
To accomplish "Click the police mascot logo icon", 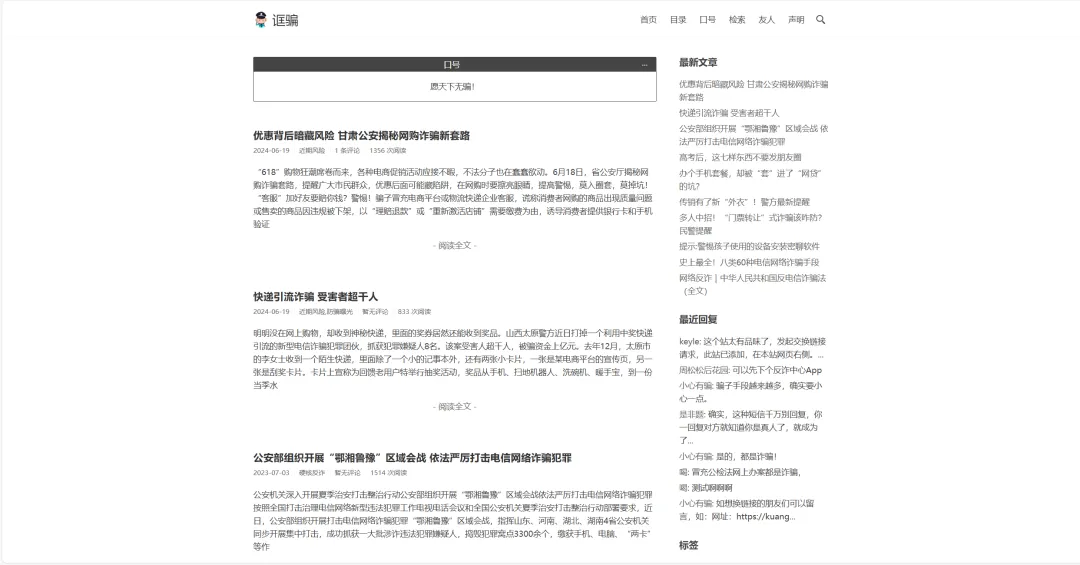I will point(261,19).
